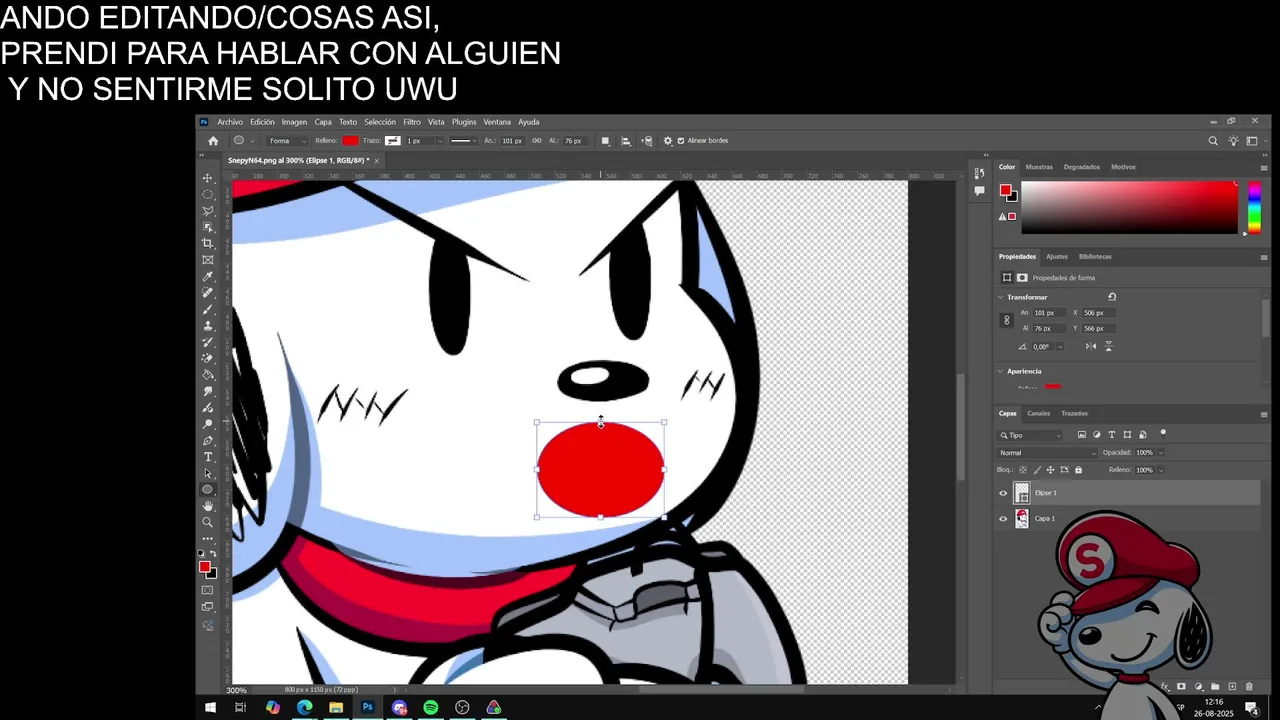Select the Ellipse shape tool in the toolbox
This screenshot has width=1280, height=720.
208,489
